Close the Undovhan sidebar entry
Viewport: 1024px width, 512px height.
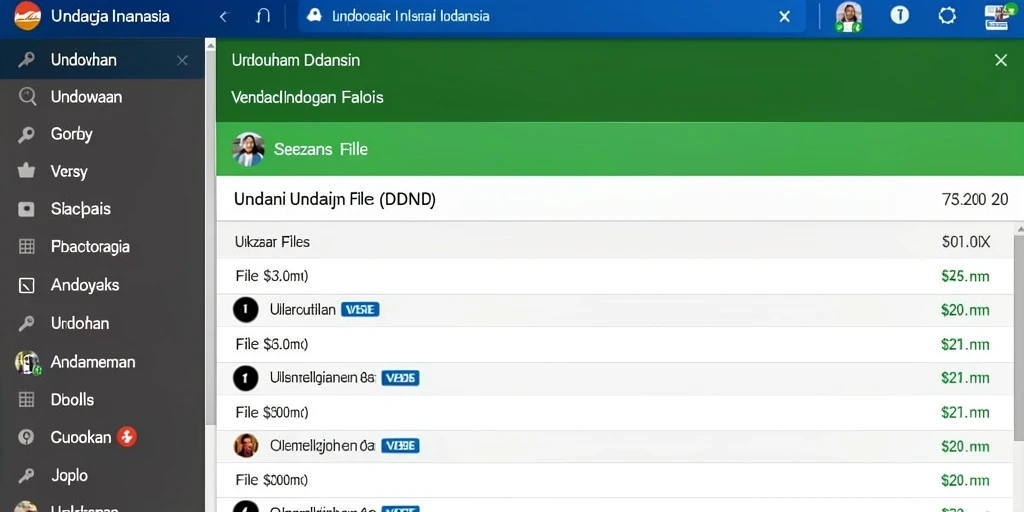click(x=182, y=61)
